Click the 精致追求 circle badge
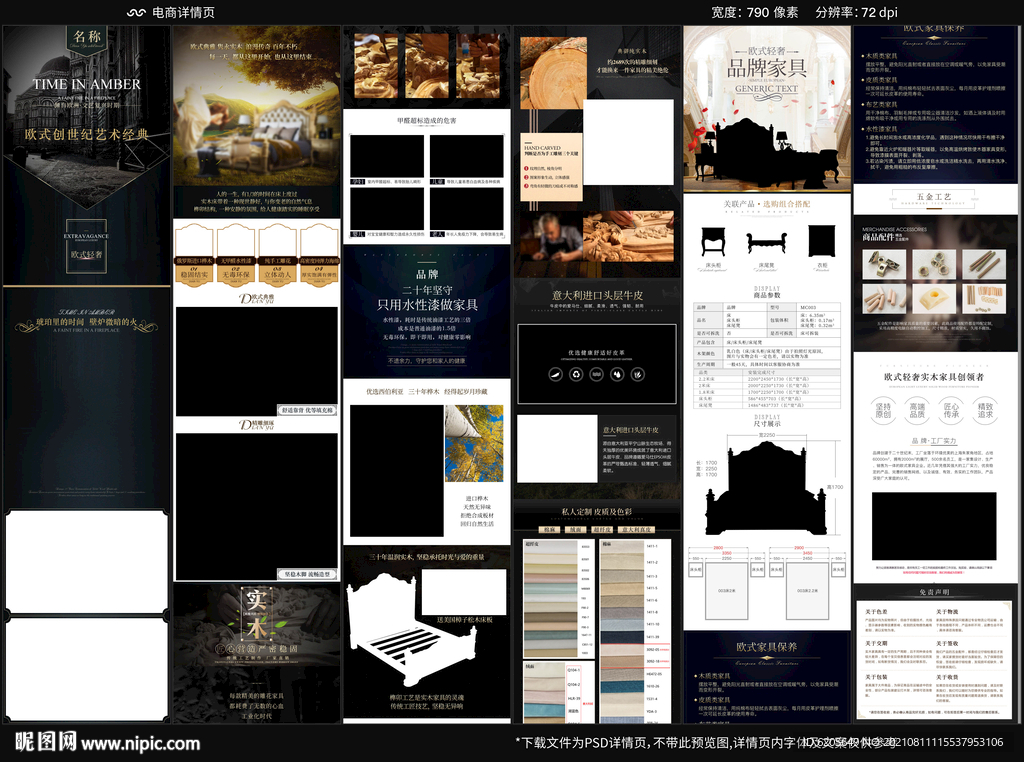Screen dimensions: 1024x762 coord(985,410)
